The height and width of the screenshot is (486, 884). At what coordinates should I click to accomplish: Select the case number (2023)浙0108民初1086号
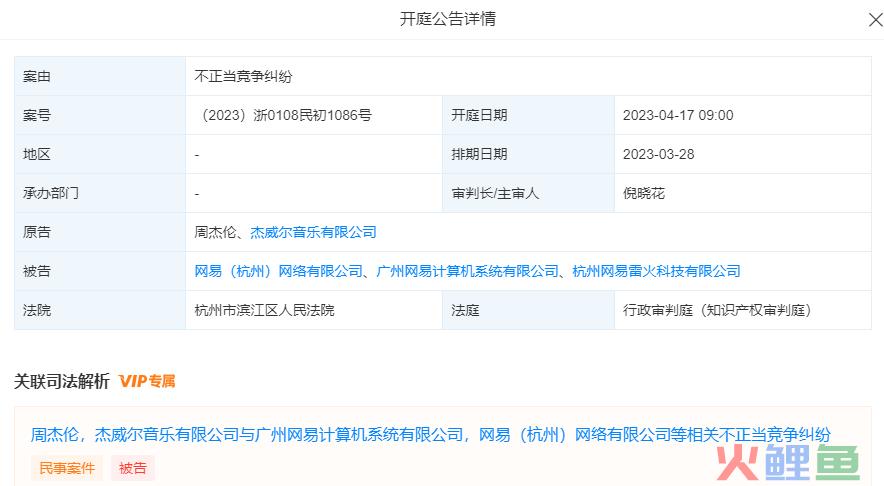(284, 115)
